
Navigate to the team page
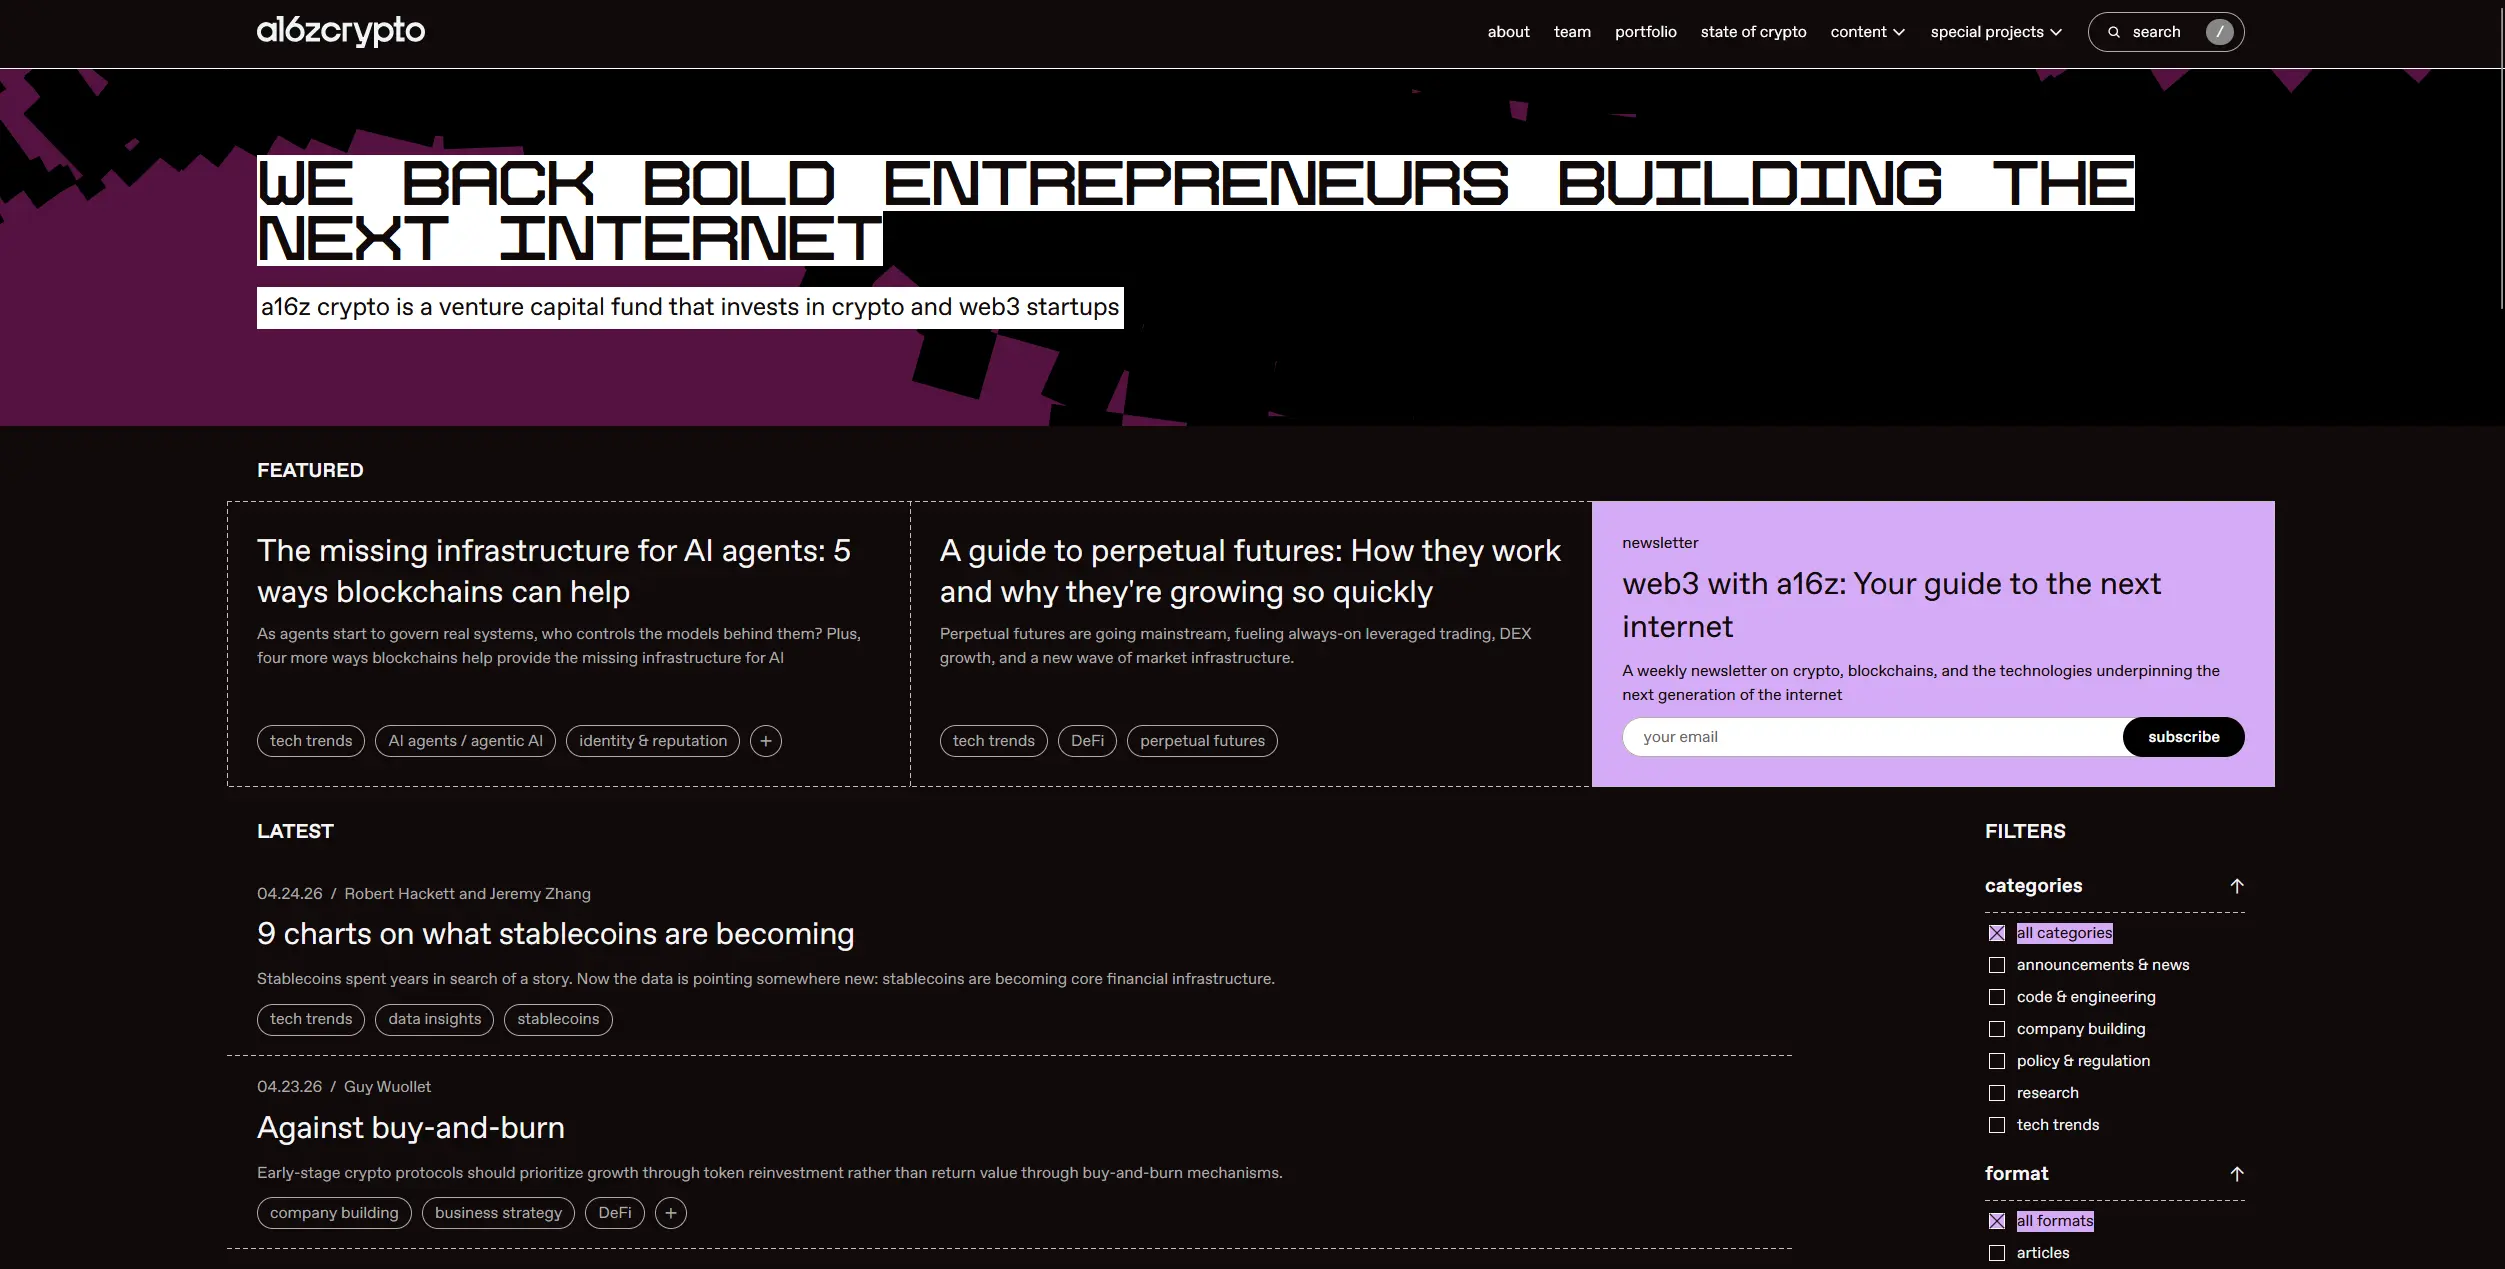[x=1572, y=32]
